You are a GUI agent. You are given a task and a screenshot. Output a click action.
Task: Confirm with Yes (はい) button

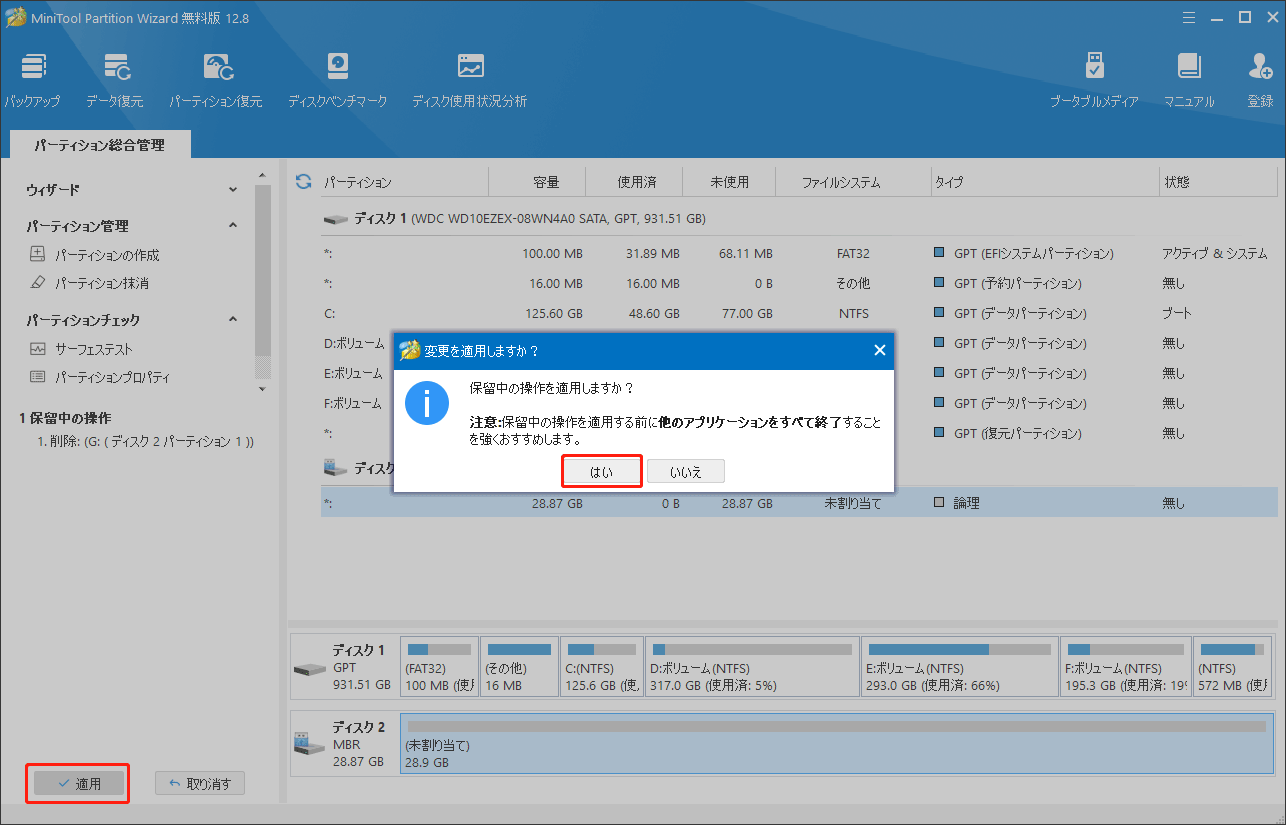coord(602,471)
